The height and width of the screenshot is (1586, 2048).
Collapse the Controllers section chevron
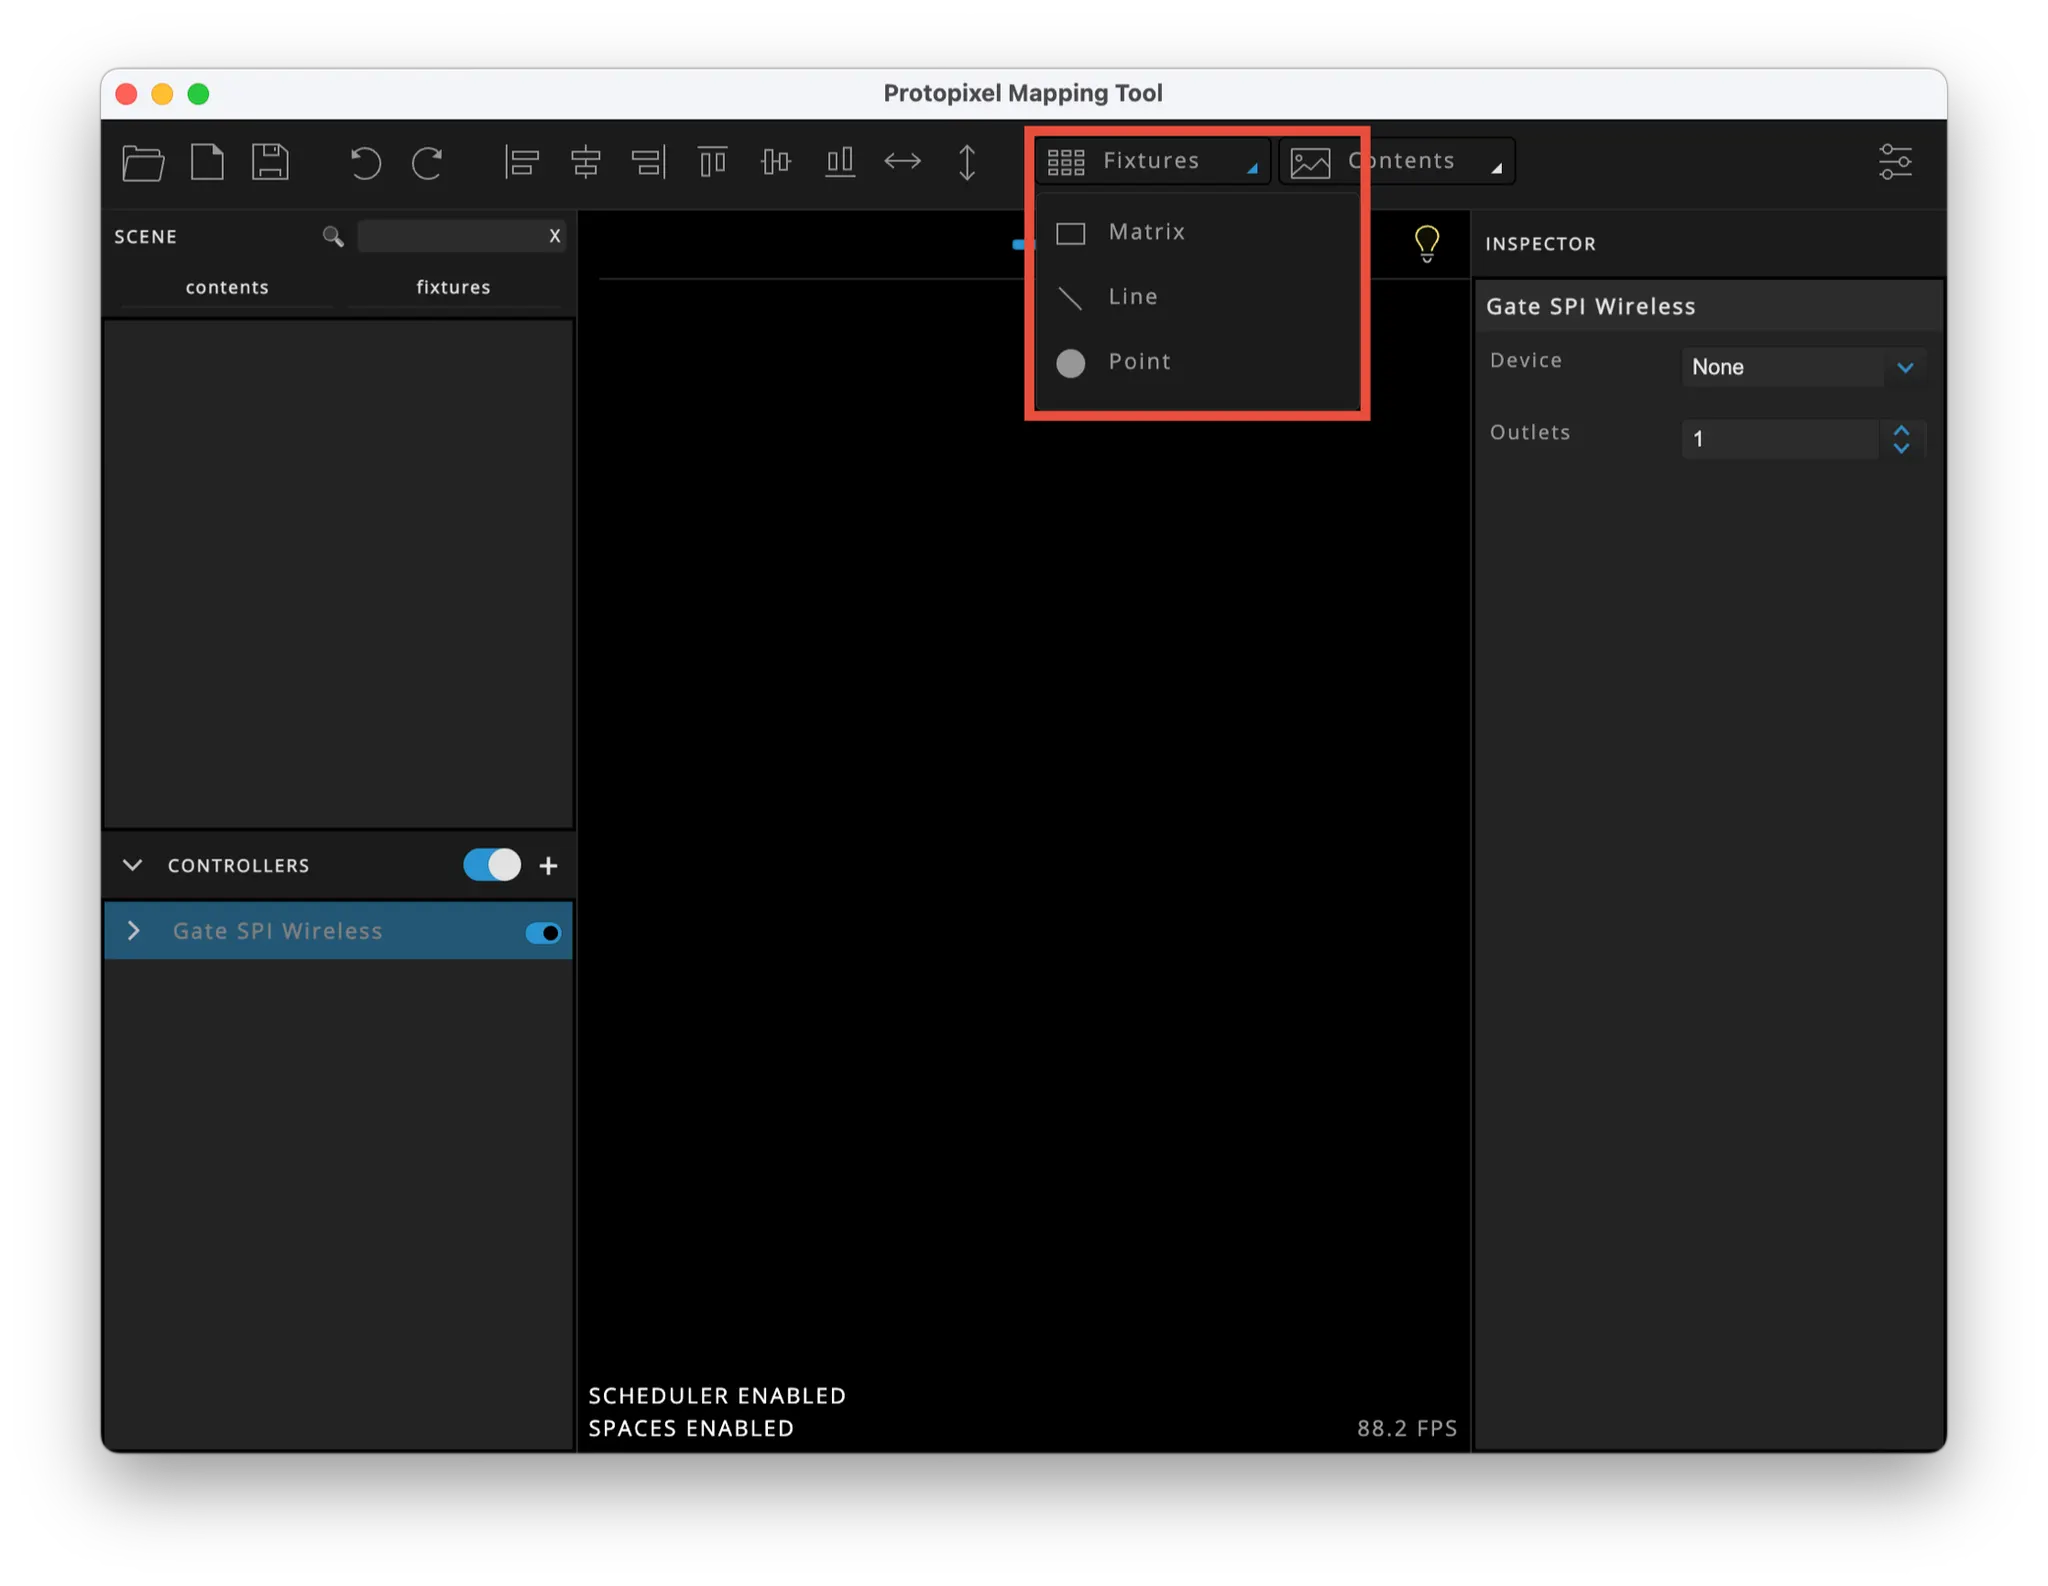(132, 865)
